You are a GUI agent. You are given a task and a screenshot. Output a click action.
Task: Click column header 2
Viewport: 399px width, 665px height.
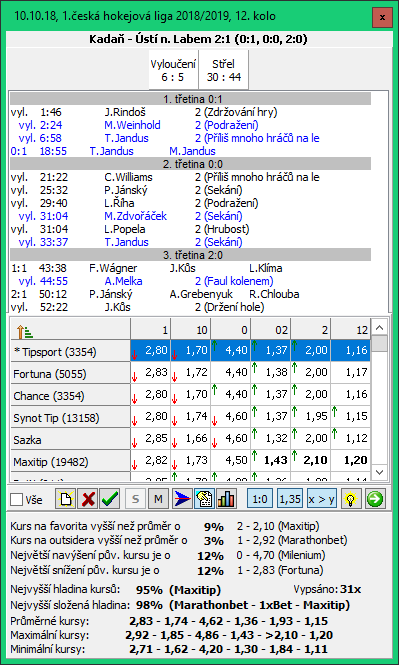tap(311, 329)
